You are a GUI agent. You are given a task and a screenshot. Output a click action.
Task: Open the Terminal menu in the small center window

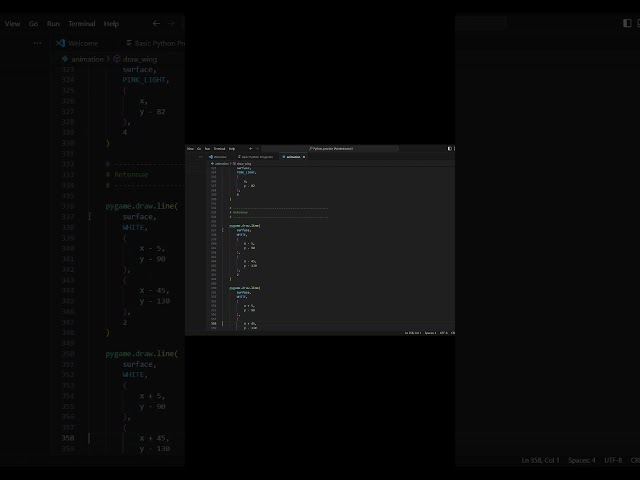[x=219, y=149]
